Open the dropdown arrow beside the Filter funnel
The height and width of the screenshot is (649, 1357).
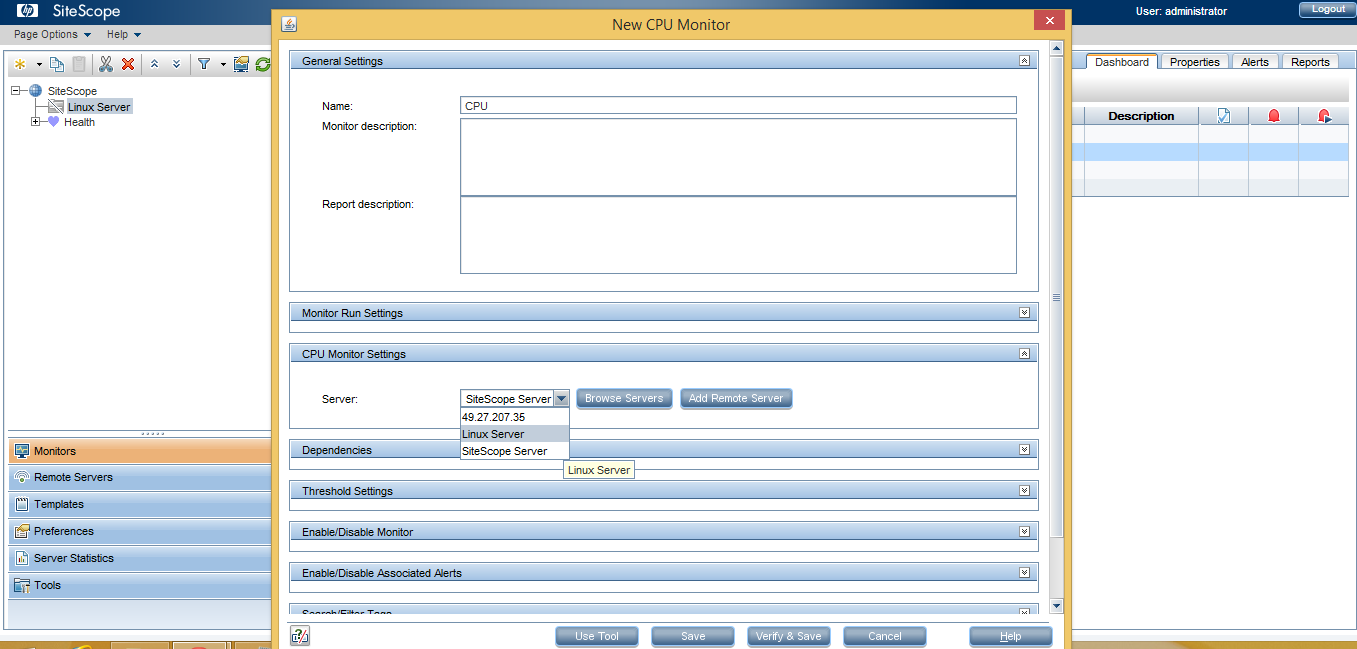223,64
